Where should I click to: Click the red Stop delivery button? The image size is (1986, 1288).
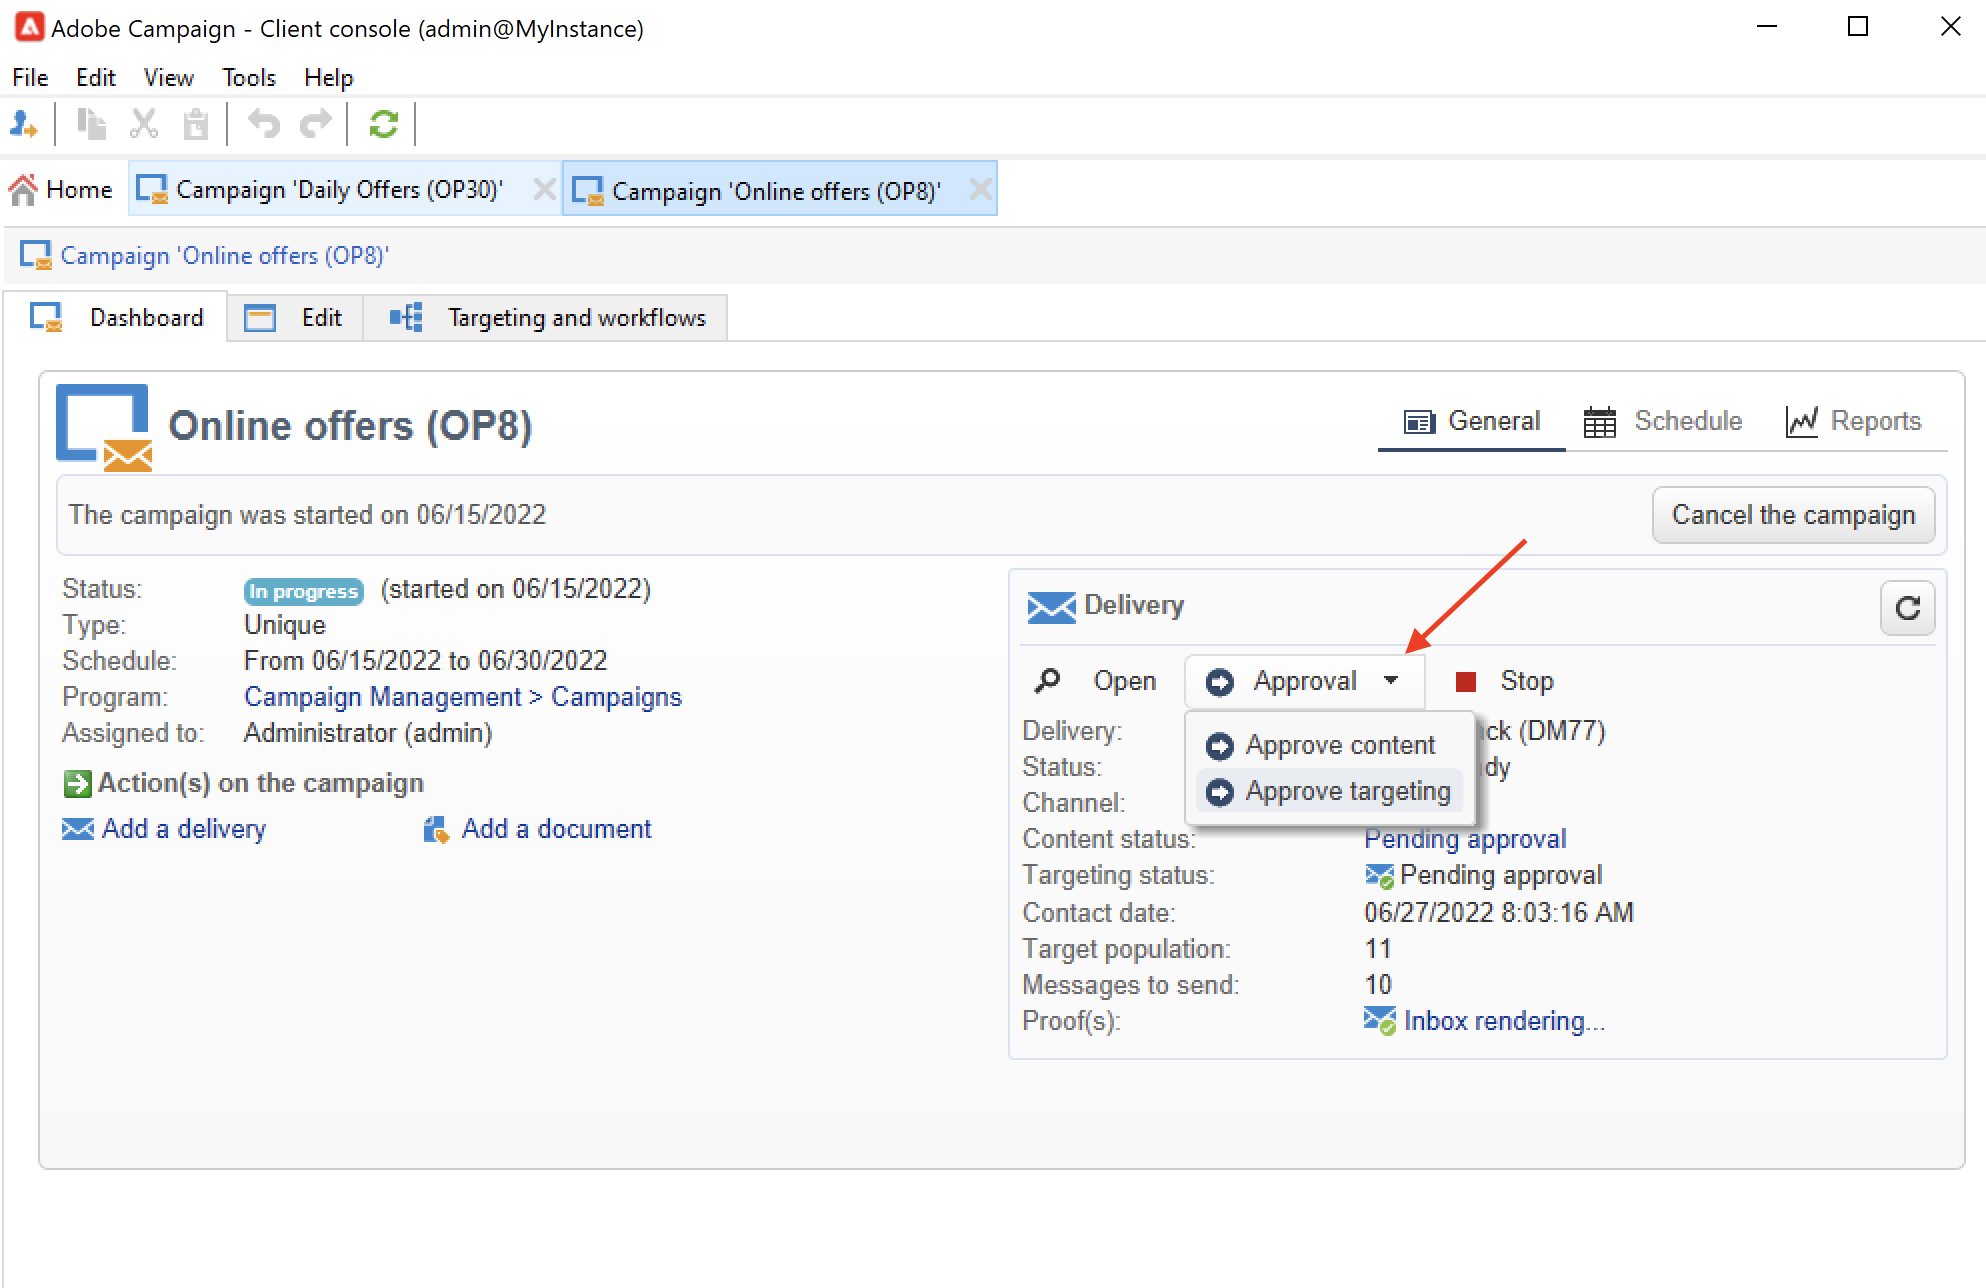pyautogui.click(x=1506, y=681)
